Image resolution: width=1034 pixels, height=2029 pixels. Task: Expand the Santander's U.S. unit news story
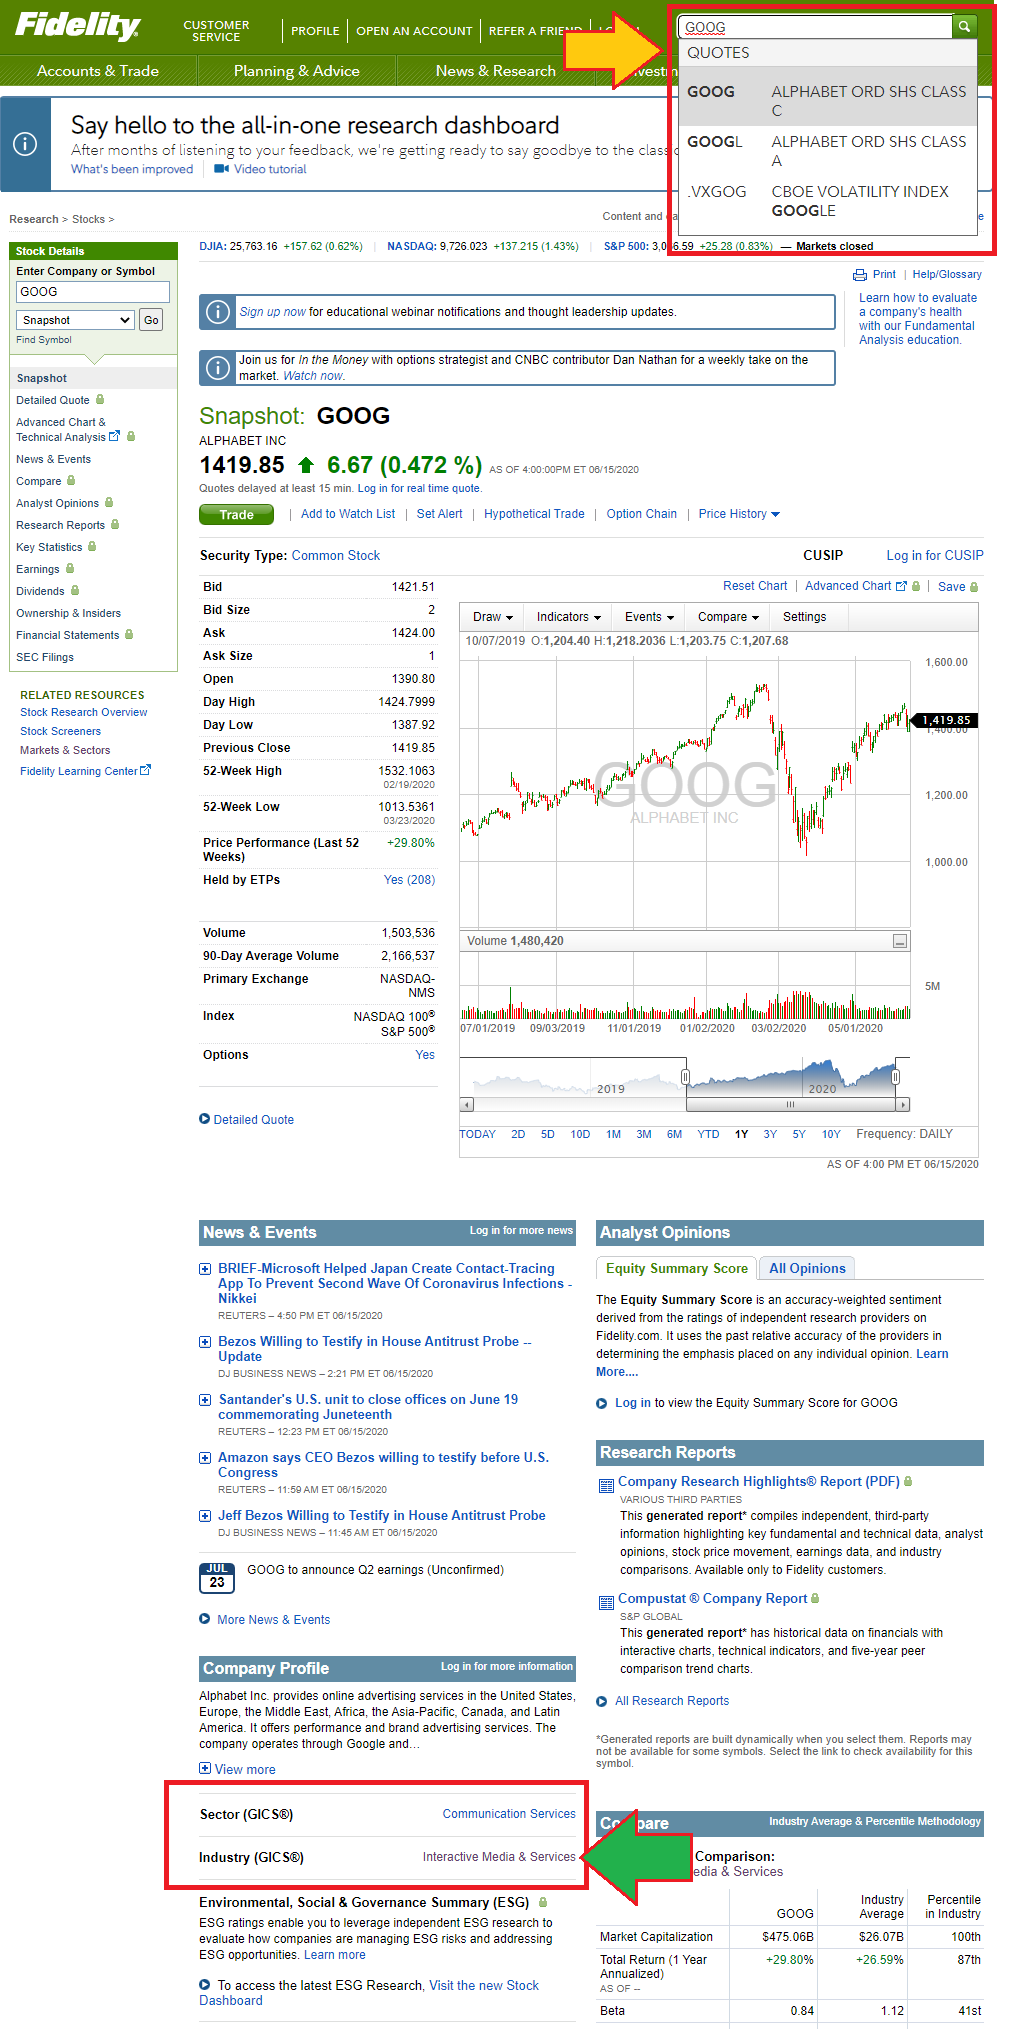[205, 1400]
